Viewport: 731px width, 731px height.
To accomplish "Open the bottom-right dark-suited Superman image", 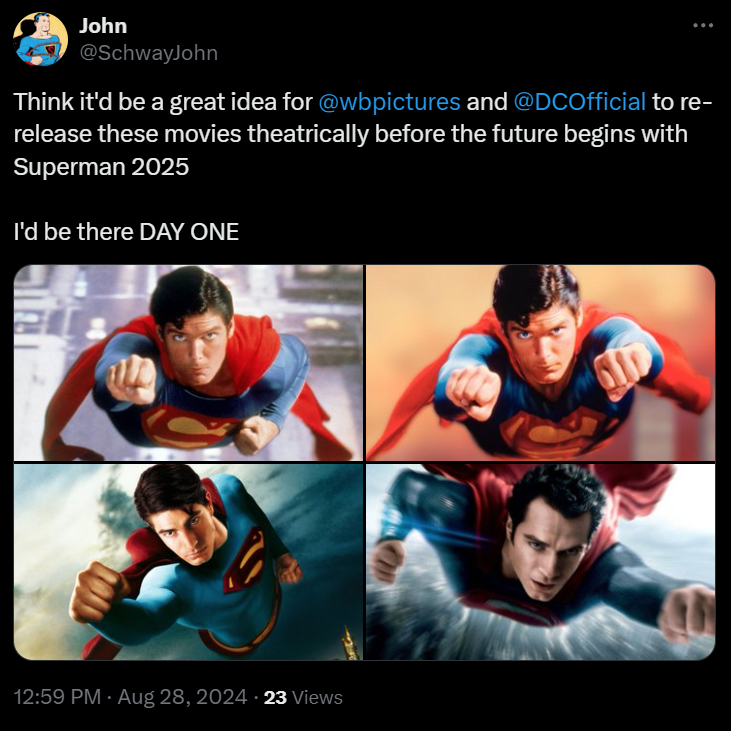I will pos(540,562).
